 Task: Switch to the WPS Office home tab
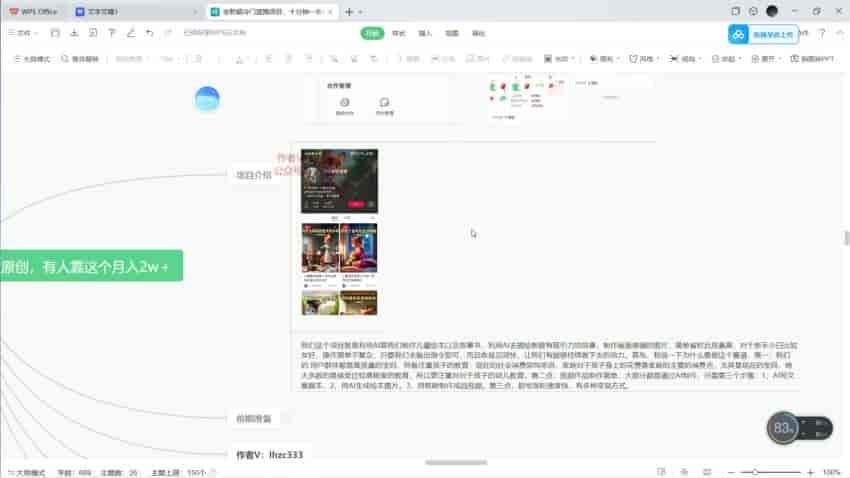(34, 11)
